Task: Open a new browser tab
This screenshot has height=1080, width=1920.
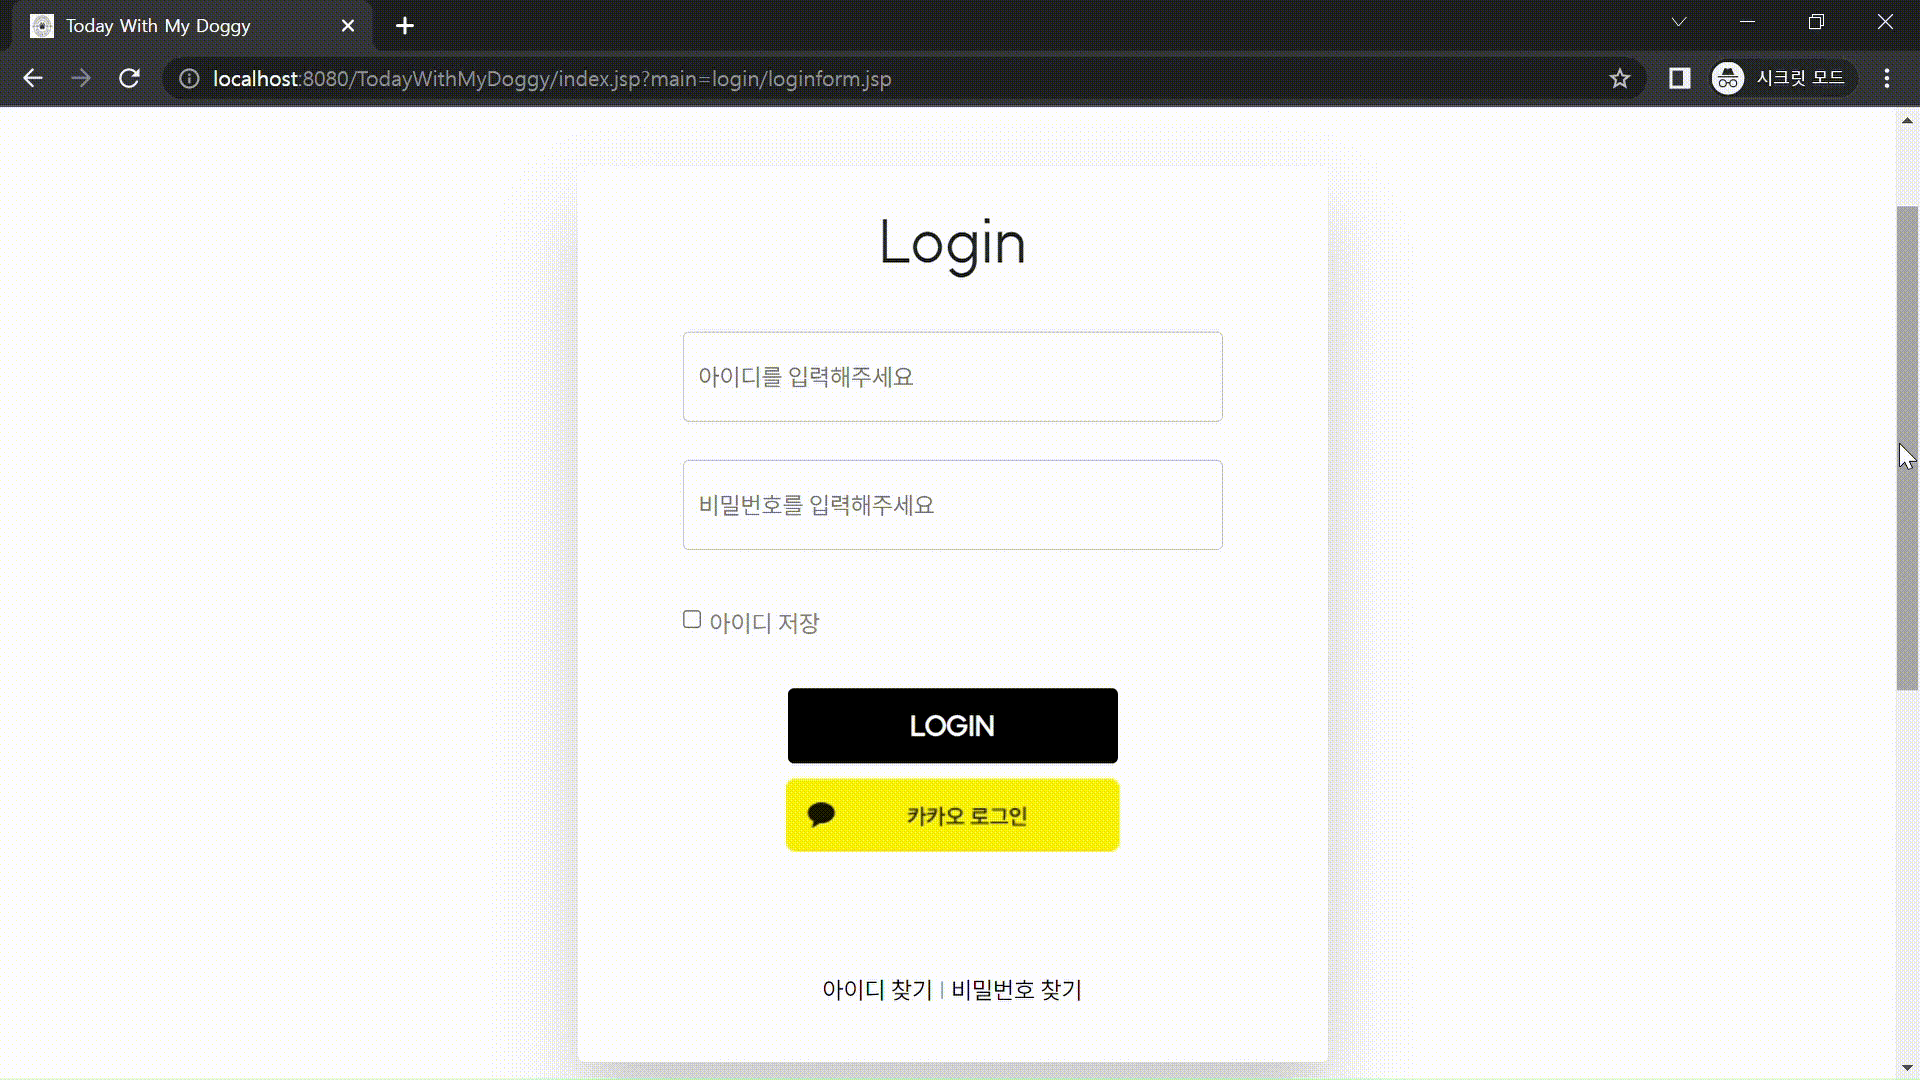Action: click(404, 26)
